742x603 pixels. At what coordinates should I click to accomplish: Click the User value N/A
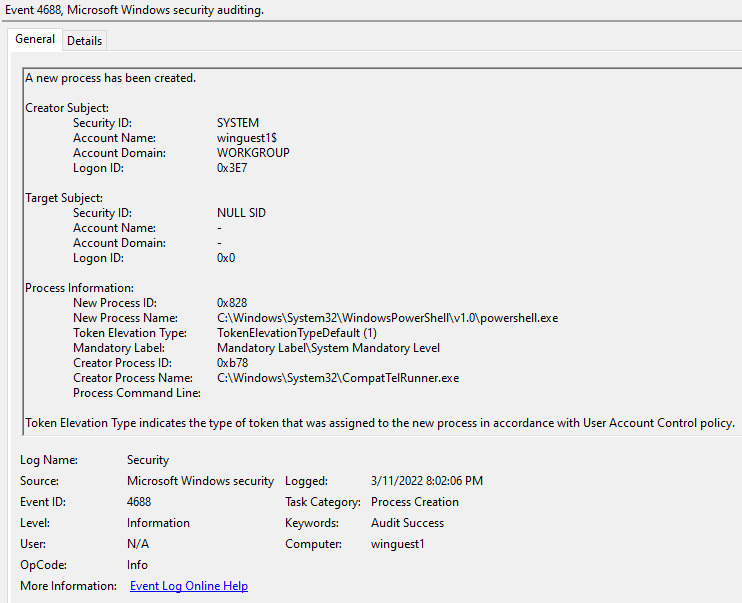(138, 544)
